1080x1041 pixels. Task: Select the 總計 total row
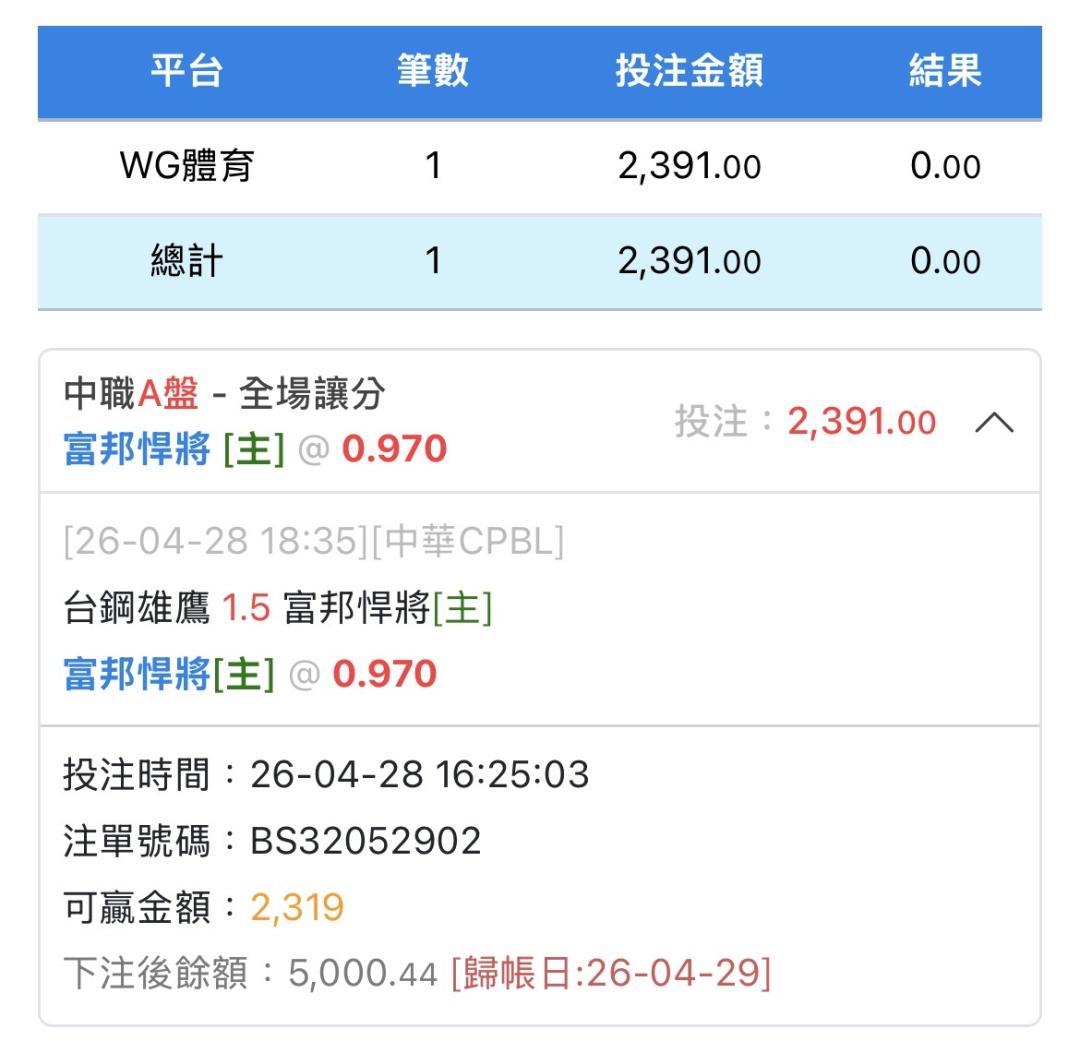(187, 262)
